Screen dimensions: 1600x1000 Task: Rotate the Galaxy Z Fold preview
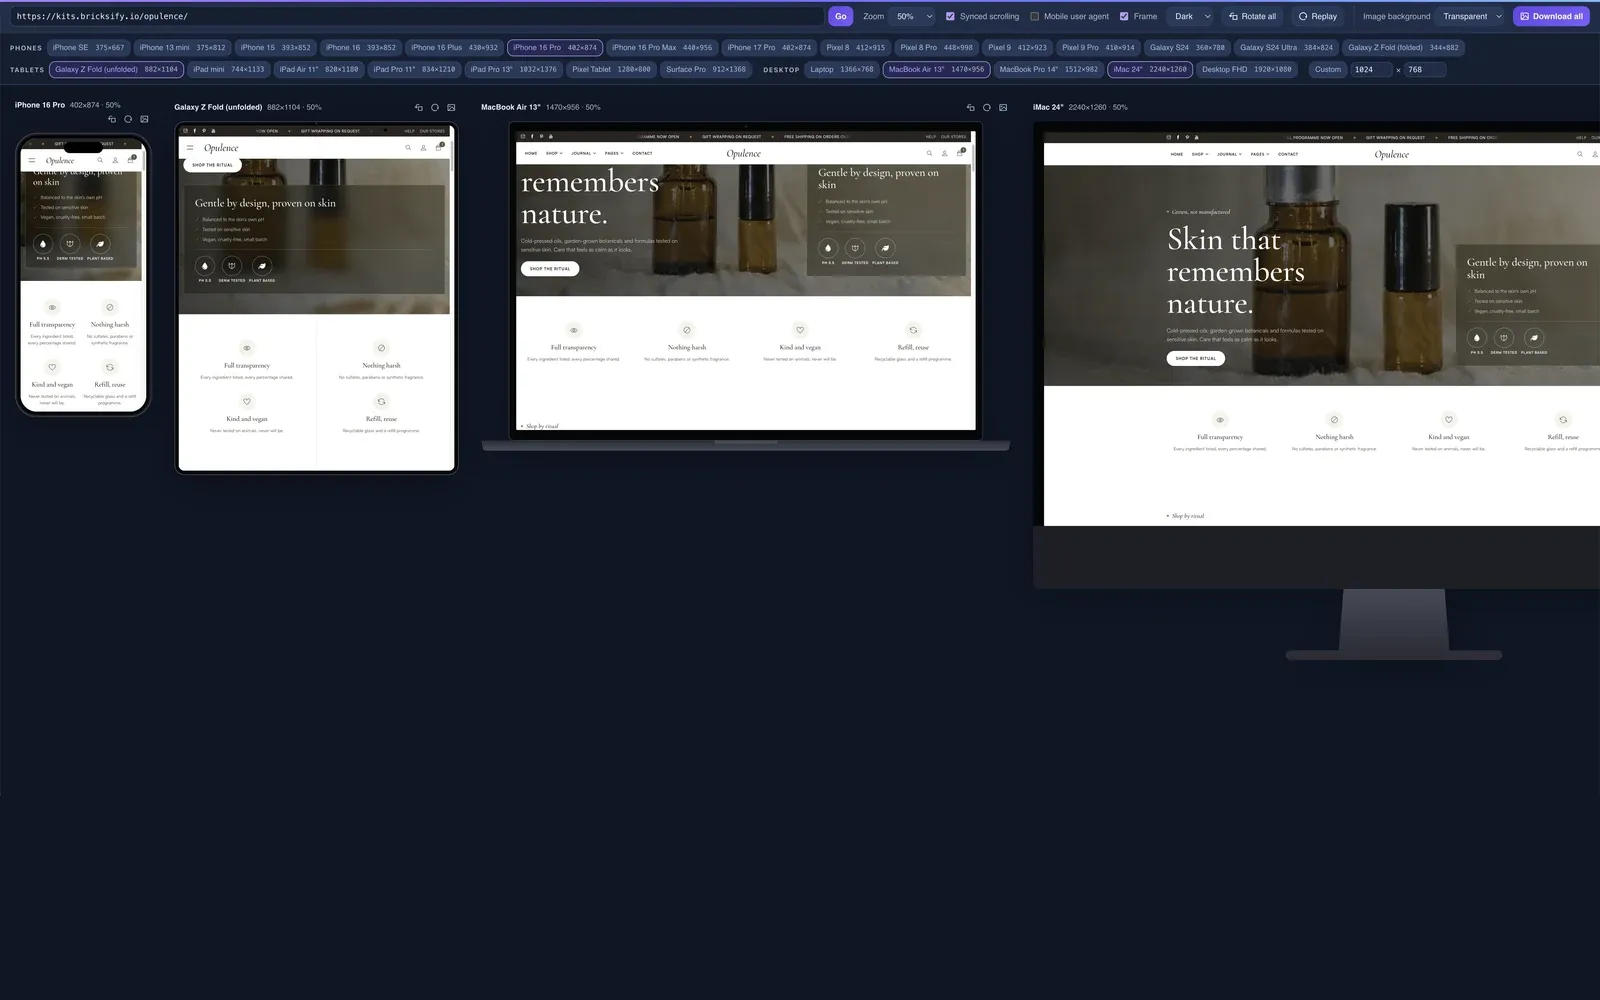coord(419,107)
